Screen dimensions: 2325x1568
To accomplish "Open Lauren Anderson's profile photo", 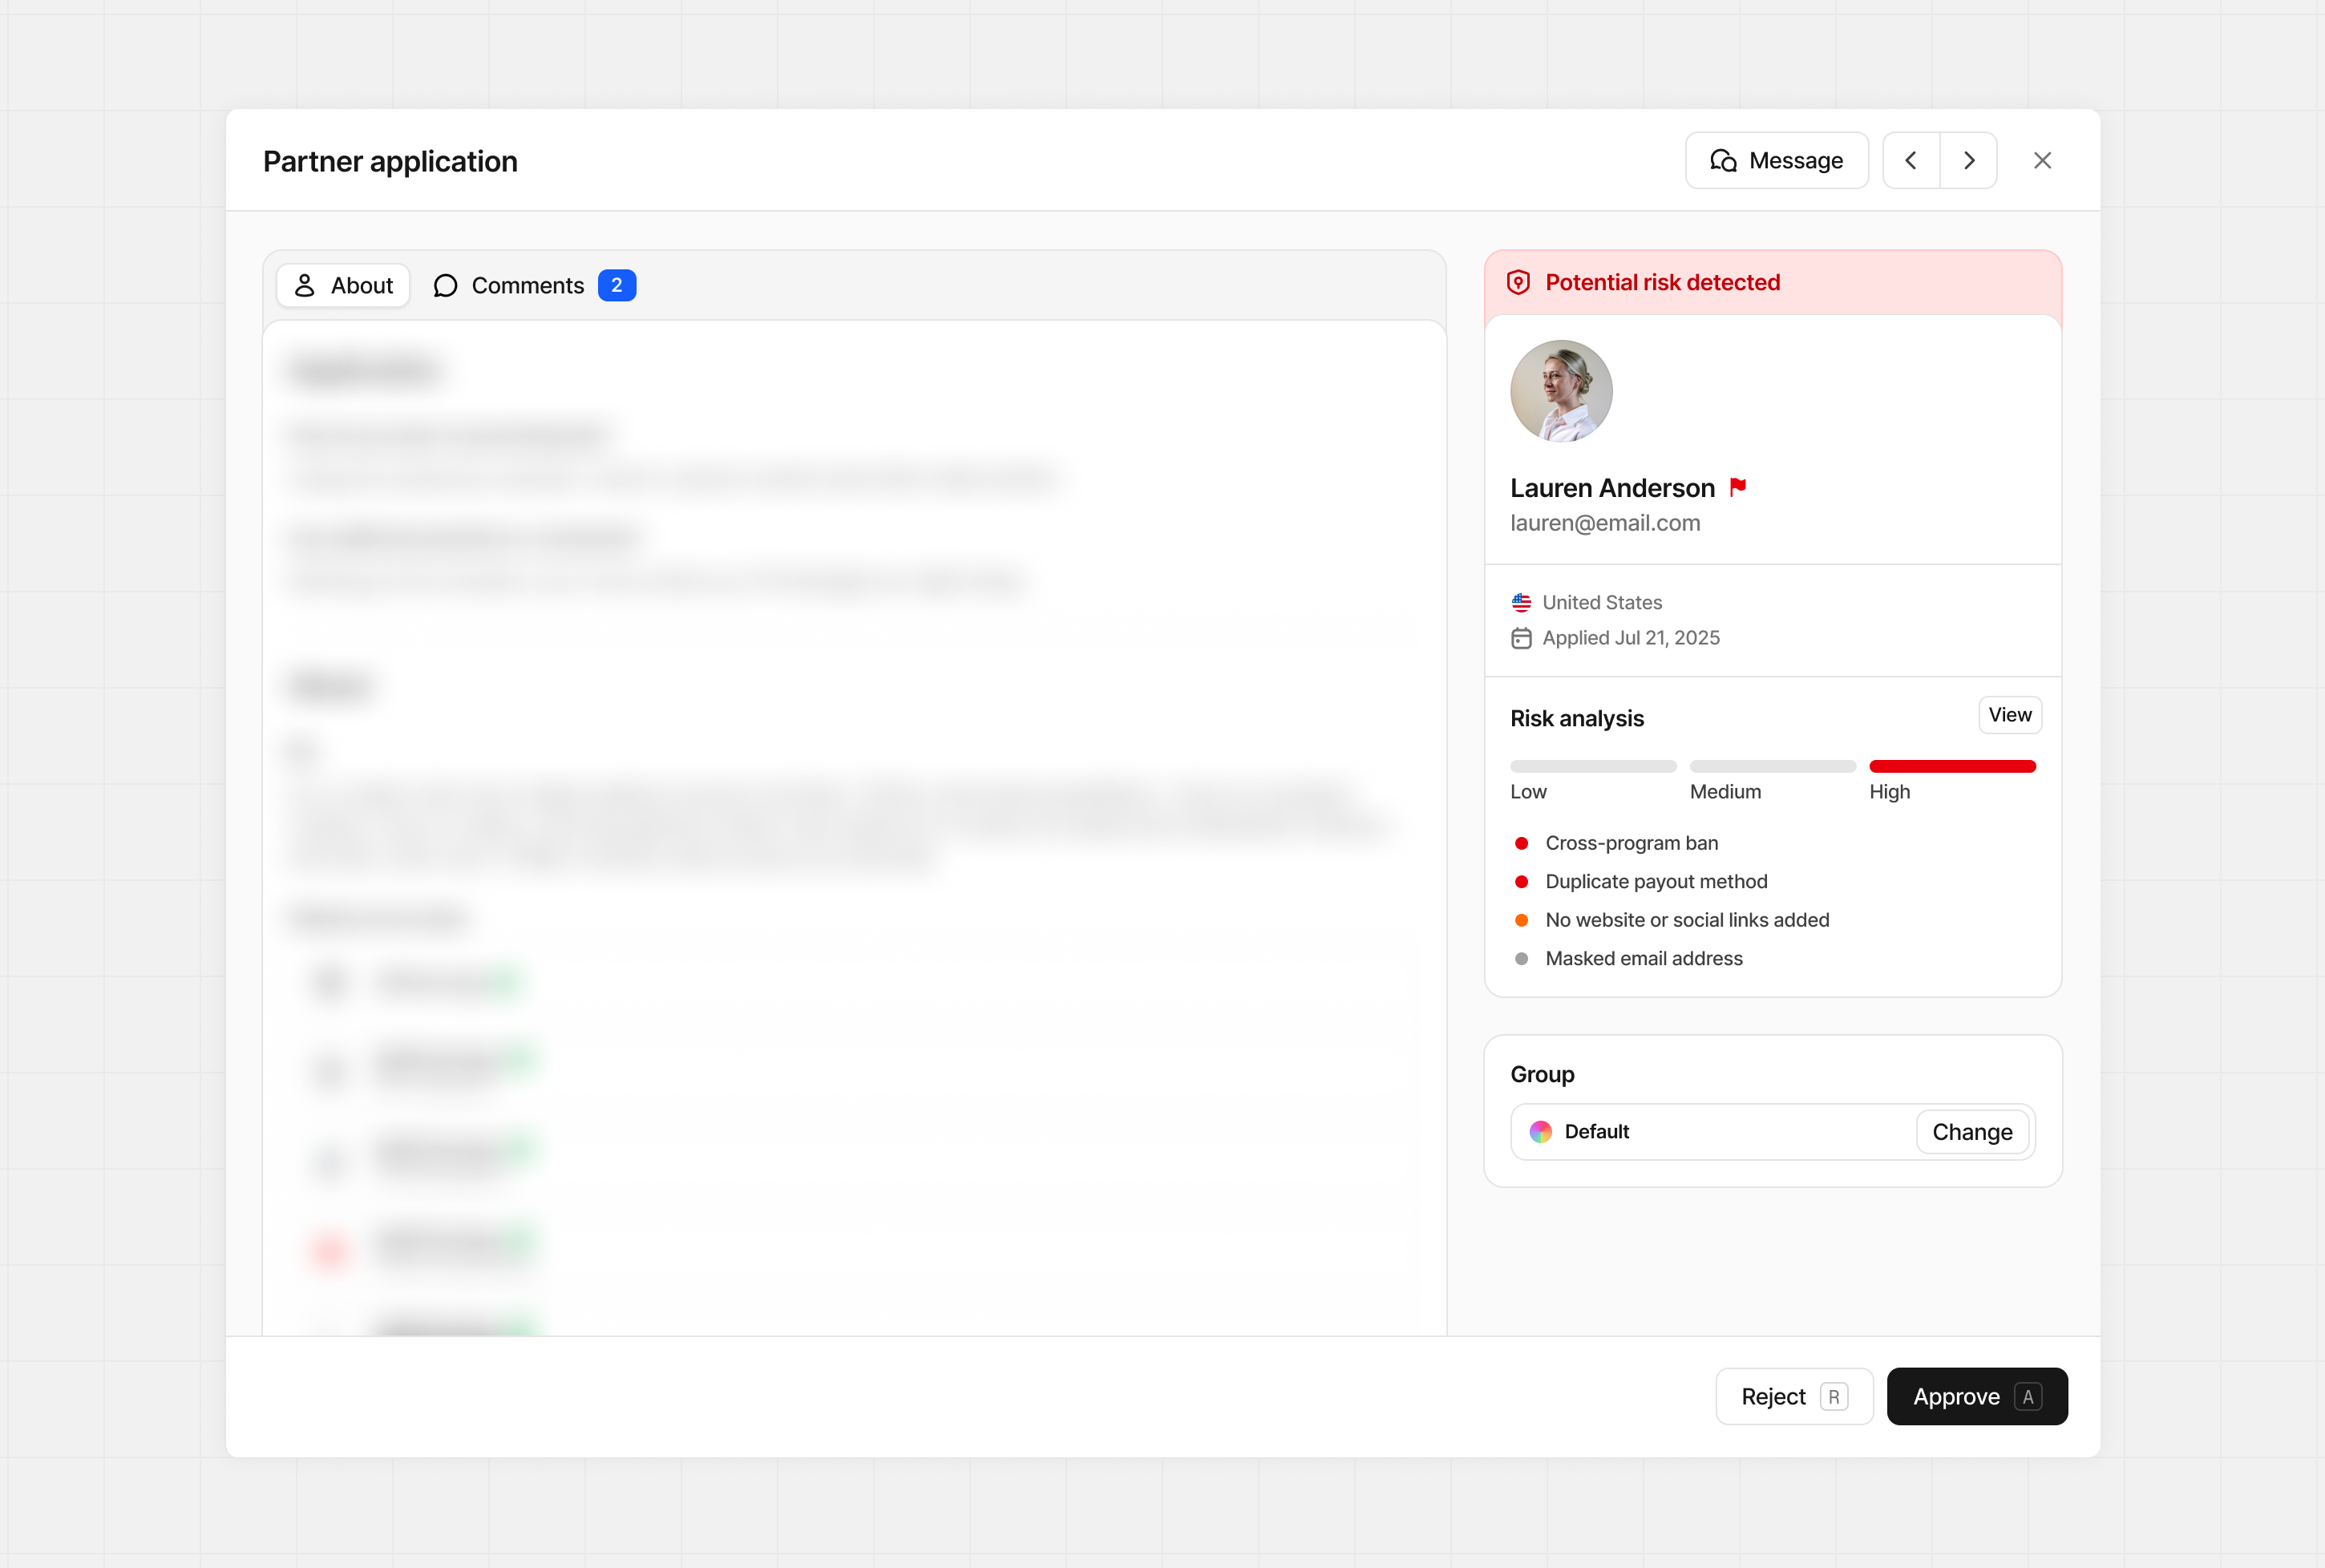I will pyautogui.click(x=1561, y=391).
